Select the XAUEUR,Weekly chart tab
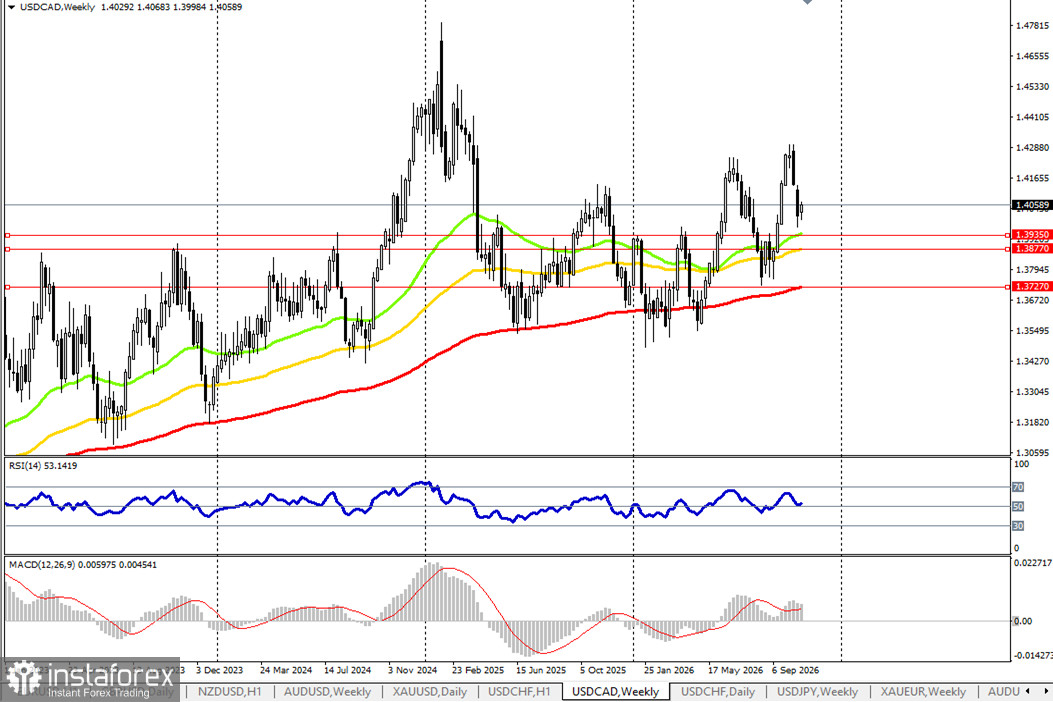The width and height of the screenshot is (1053, 702). (x=923, y=691)
